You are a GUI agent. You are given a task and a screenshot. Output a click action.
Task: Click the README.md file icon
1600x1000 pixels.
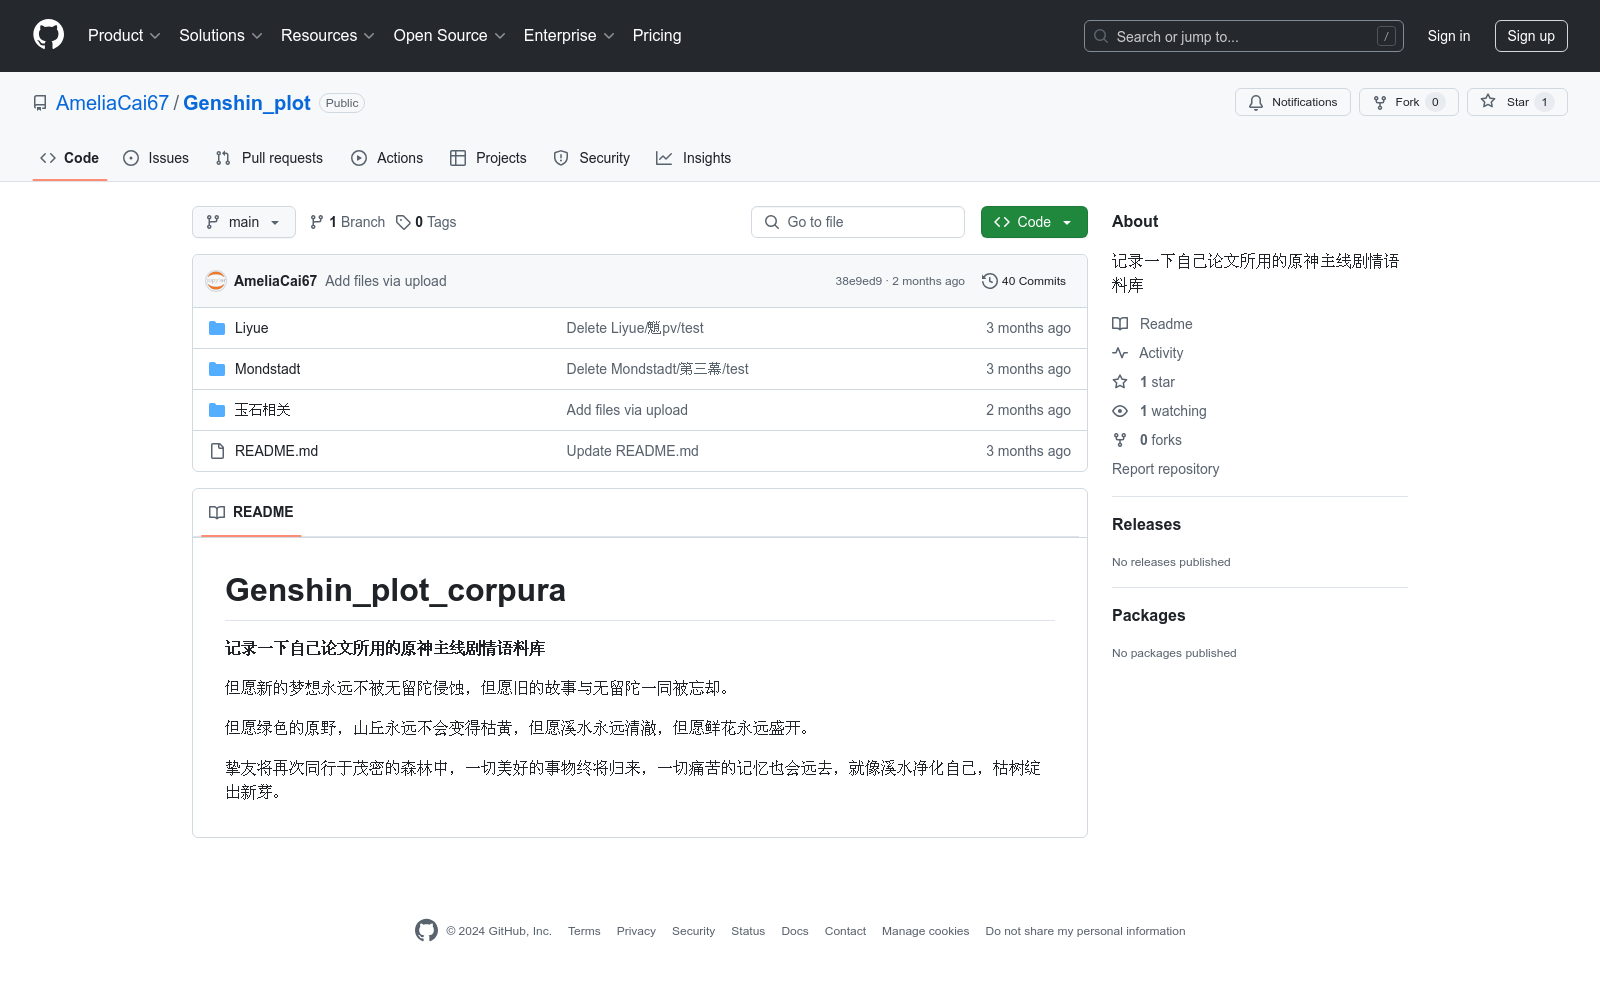coord(217,451)
